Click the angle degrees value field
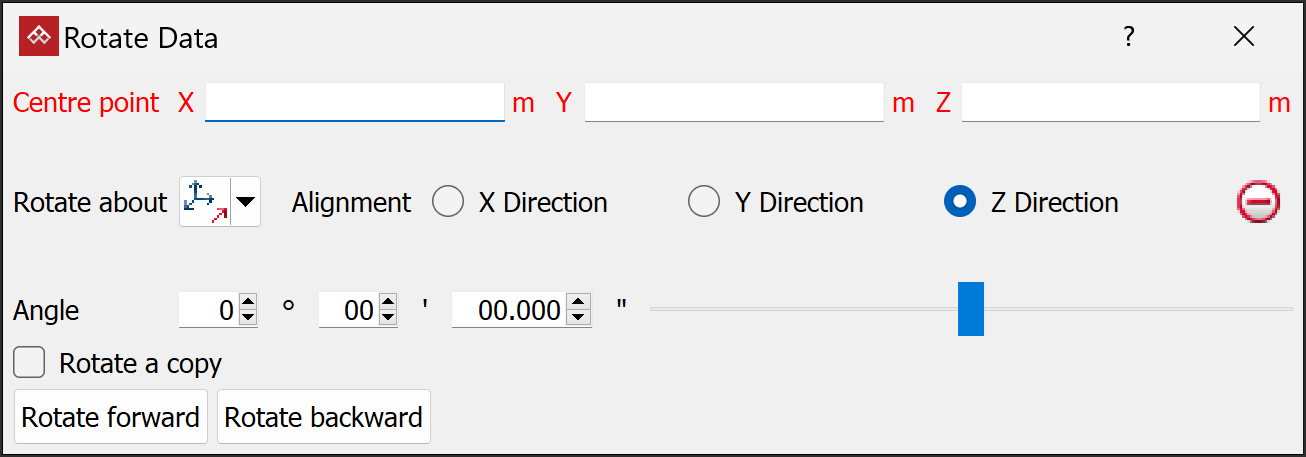Screen dimensions: 1306x457 [208, 310]
